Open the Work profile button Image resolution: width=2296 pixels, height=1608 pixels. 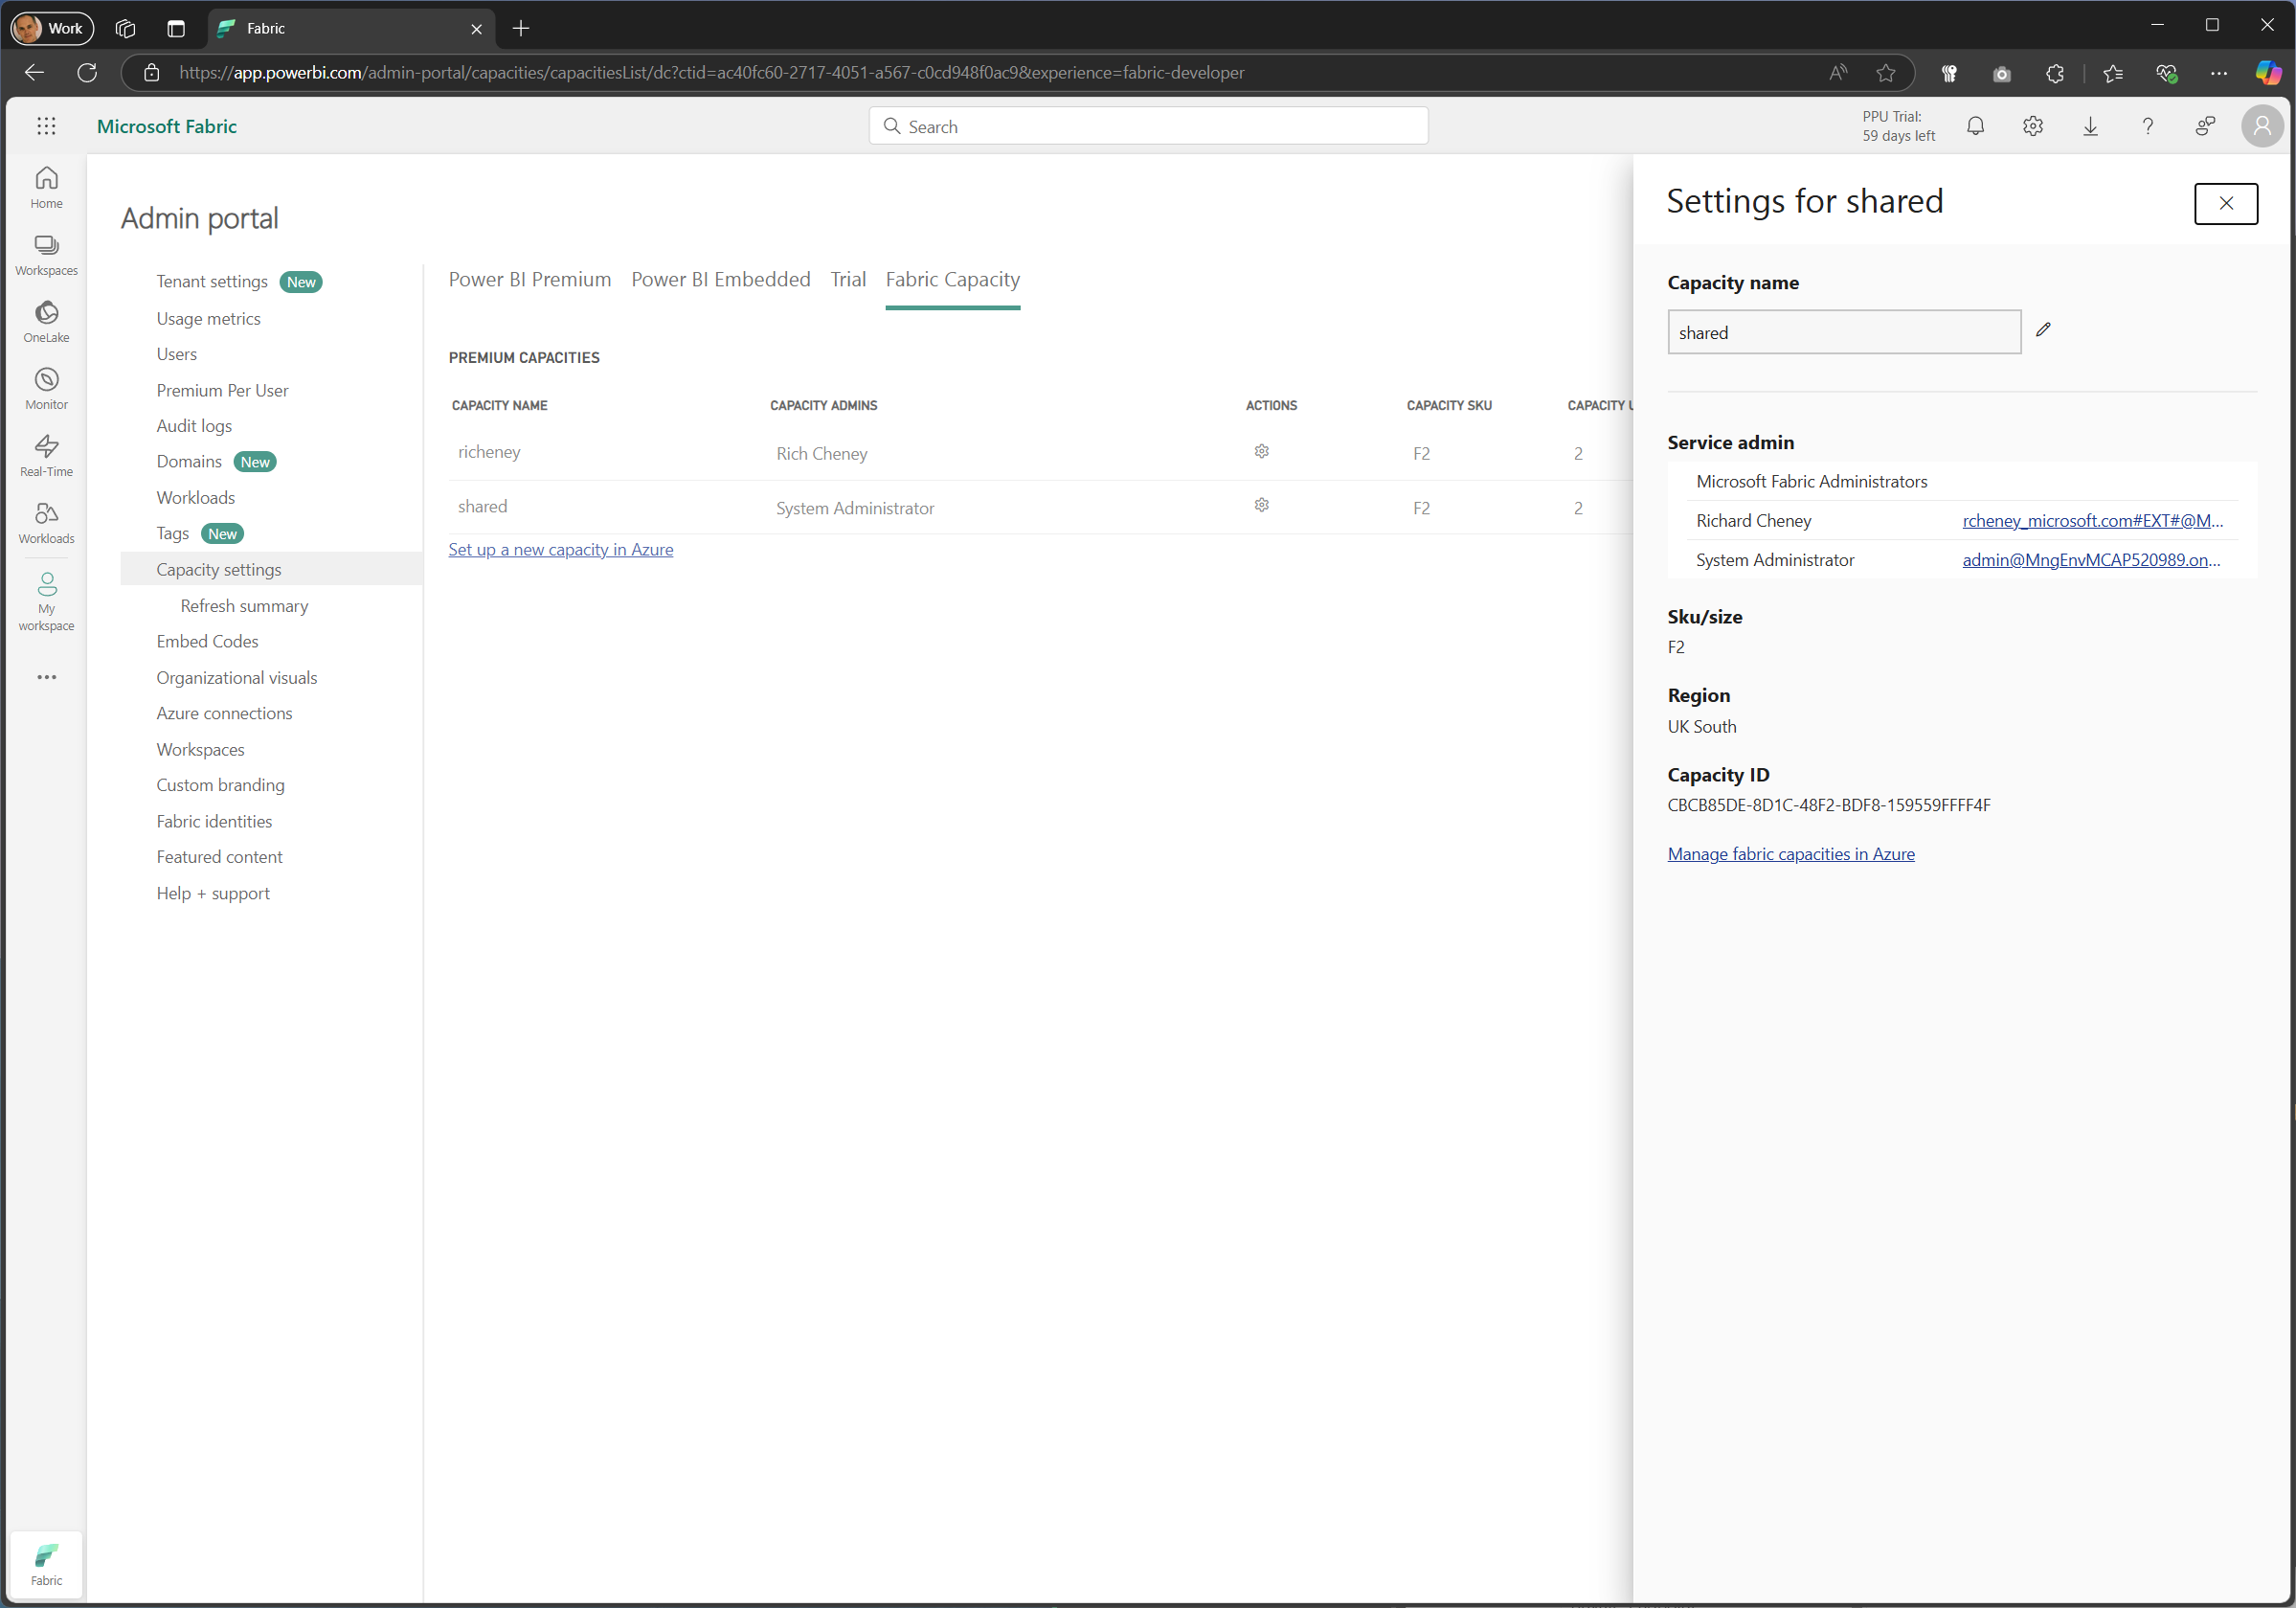(52, 28)
